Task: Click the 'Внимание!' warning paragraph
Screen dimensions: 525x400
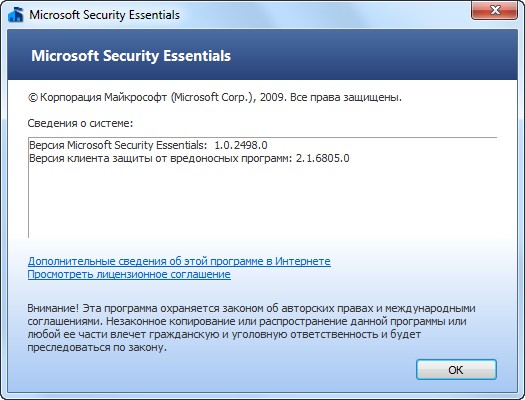Action: (x=251, y=327)
